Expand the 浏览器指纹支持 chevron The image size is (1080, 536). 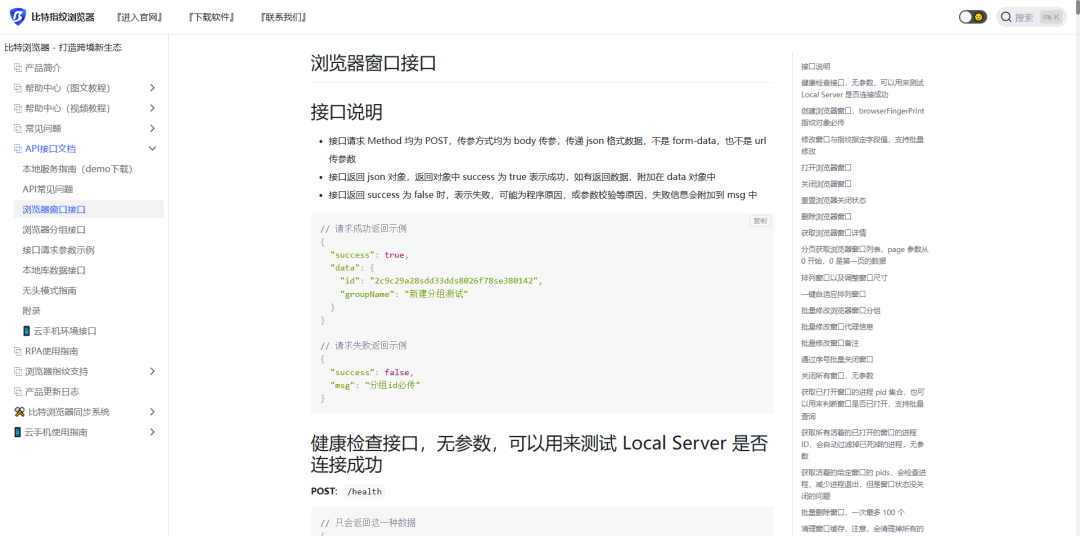coord(152,371)
